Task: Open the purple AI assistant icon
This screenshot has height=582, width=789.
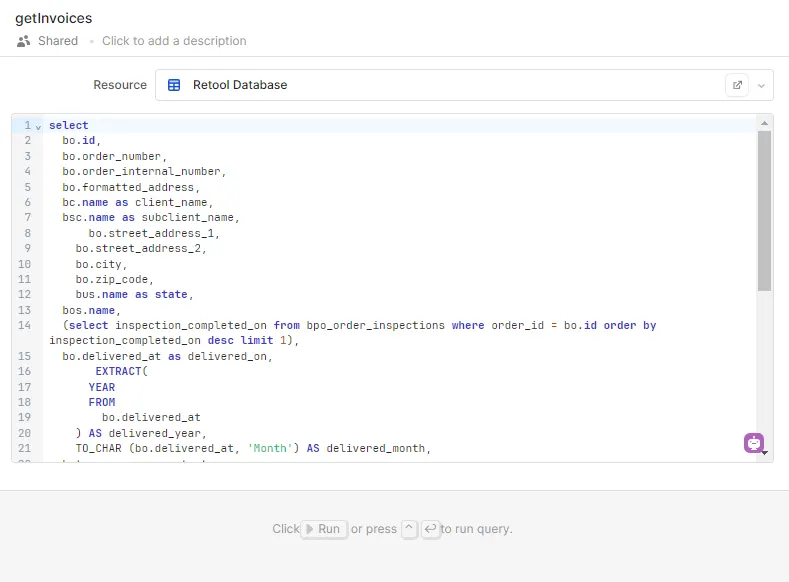Action: (x=754, y=443)
